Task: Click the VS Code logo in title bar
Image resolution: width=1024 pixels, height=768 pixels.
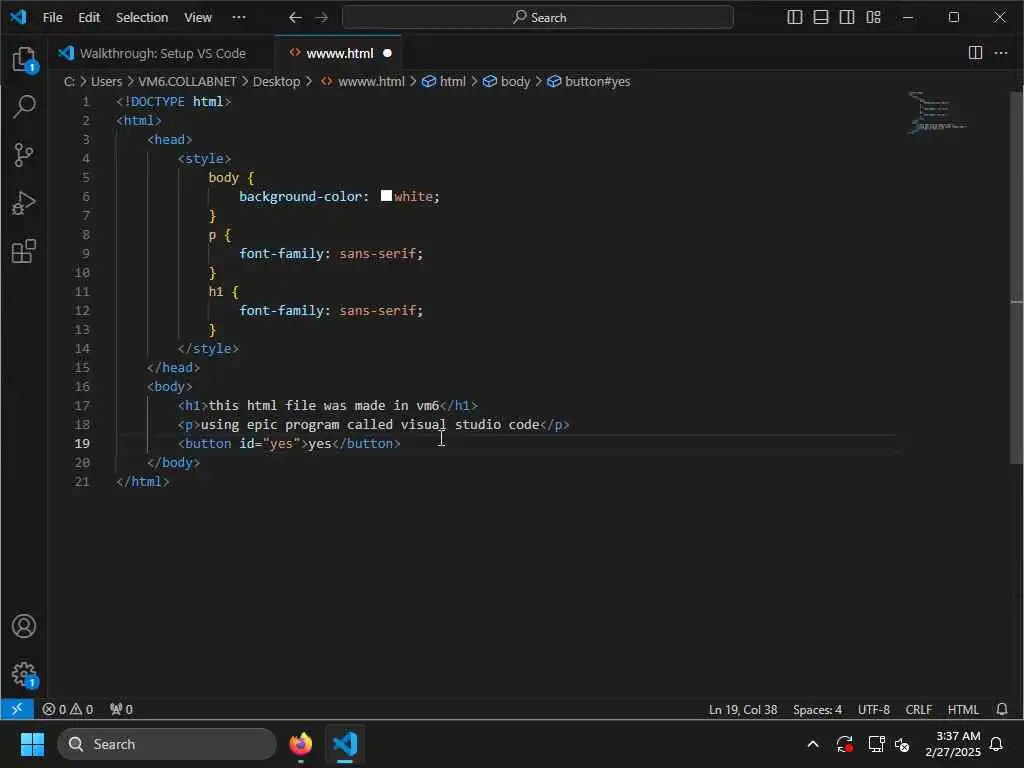Action: click(18, 17)
